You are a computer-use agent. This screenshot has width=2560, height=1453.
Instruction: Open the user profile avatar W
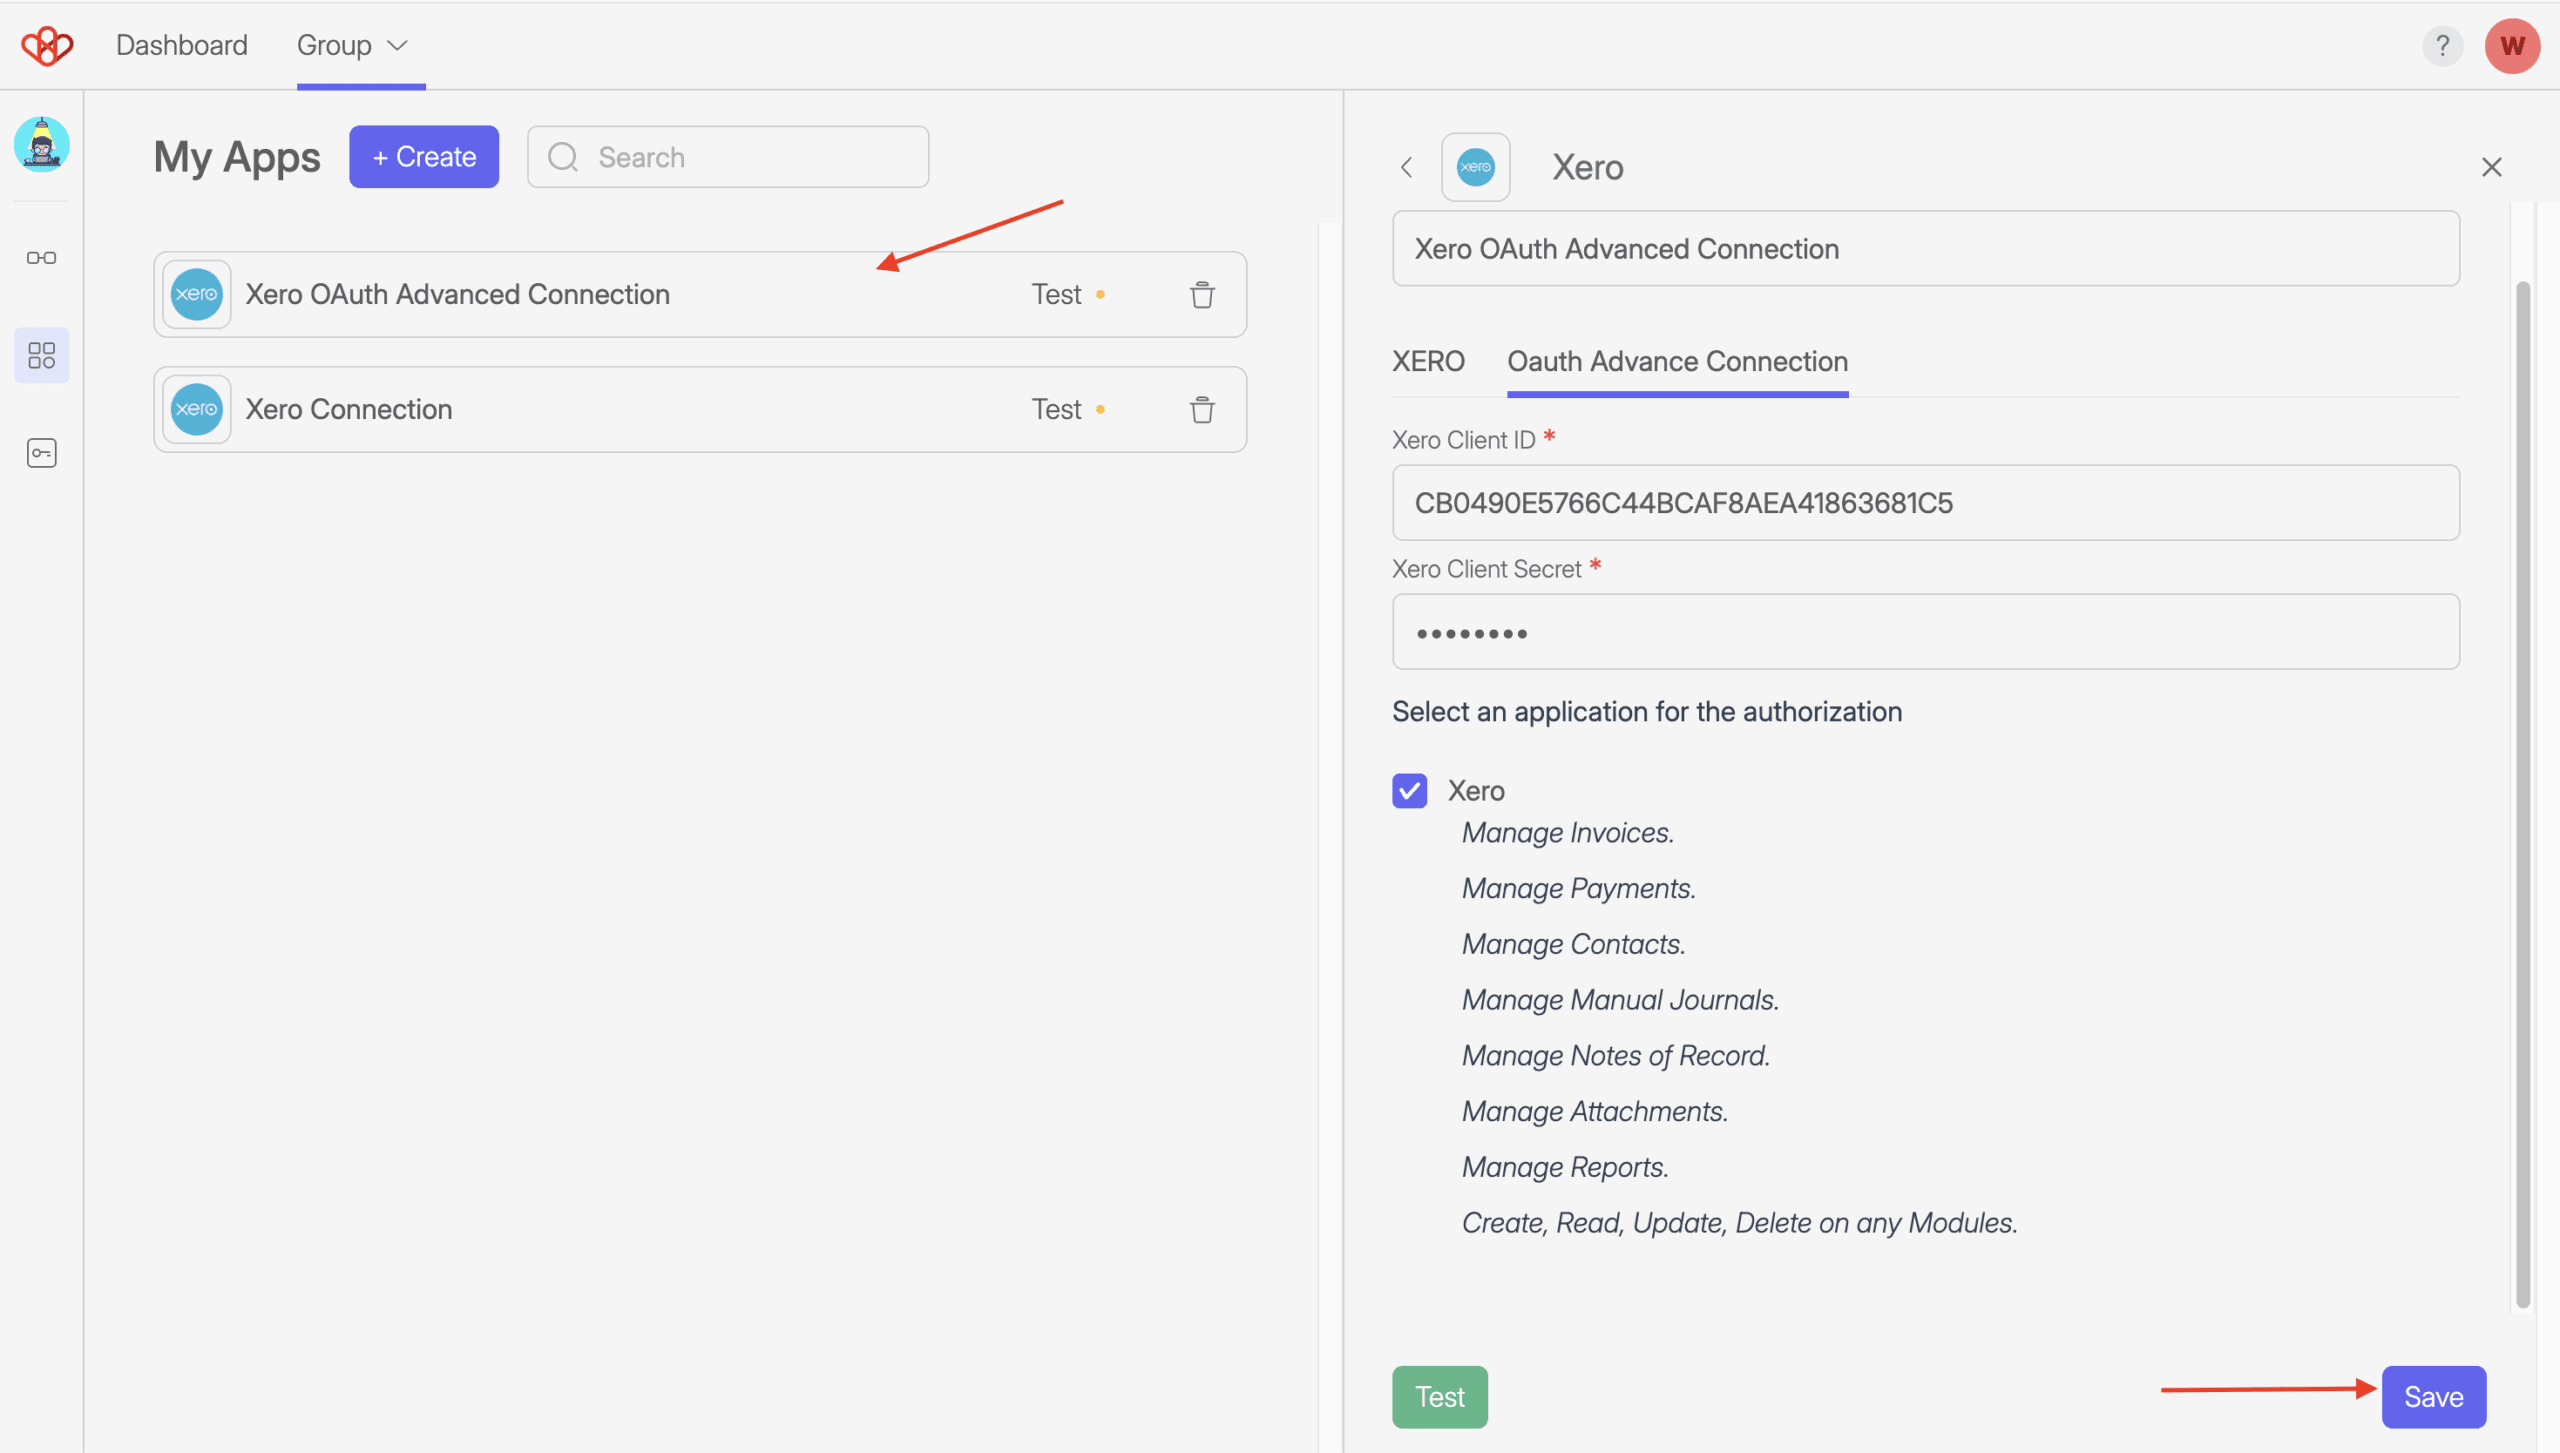click(2512, 45)
